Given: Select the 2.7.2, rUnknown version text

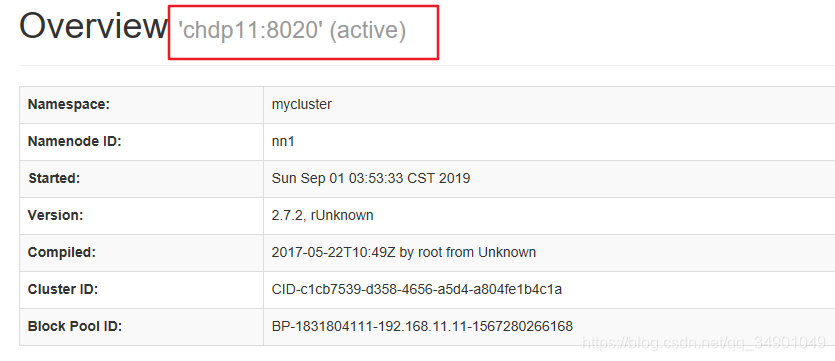Looking at the screenshot, I should (x=322, y=216).
